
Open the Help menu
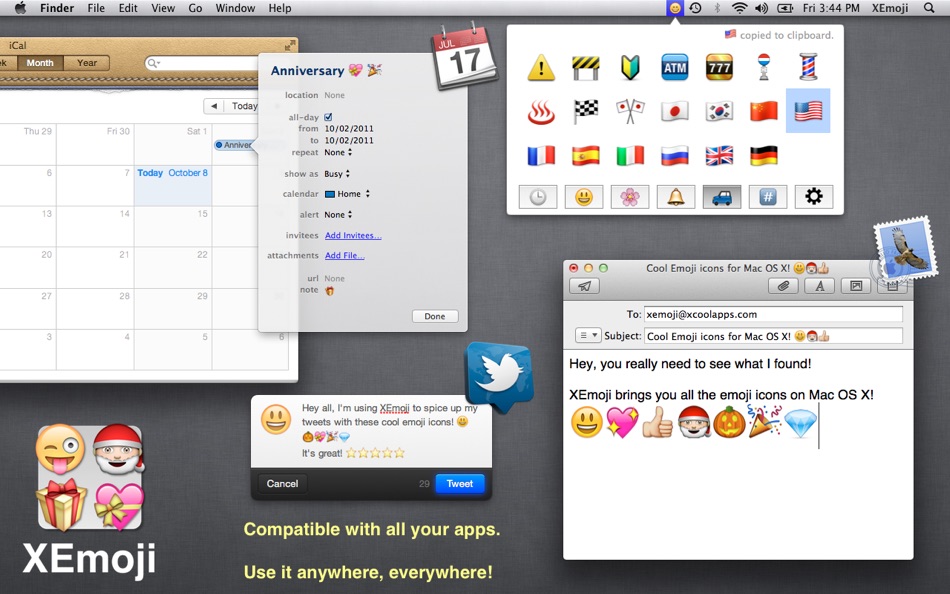click(x=280, y=8)
